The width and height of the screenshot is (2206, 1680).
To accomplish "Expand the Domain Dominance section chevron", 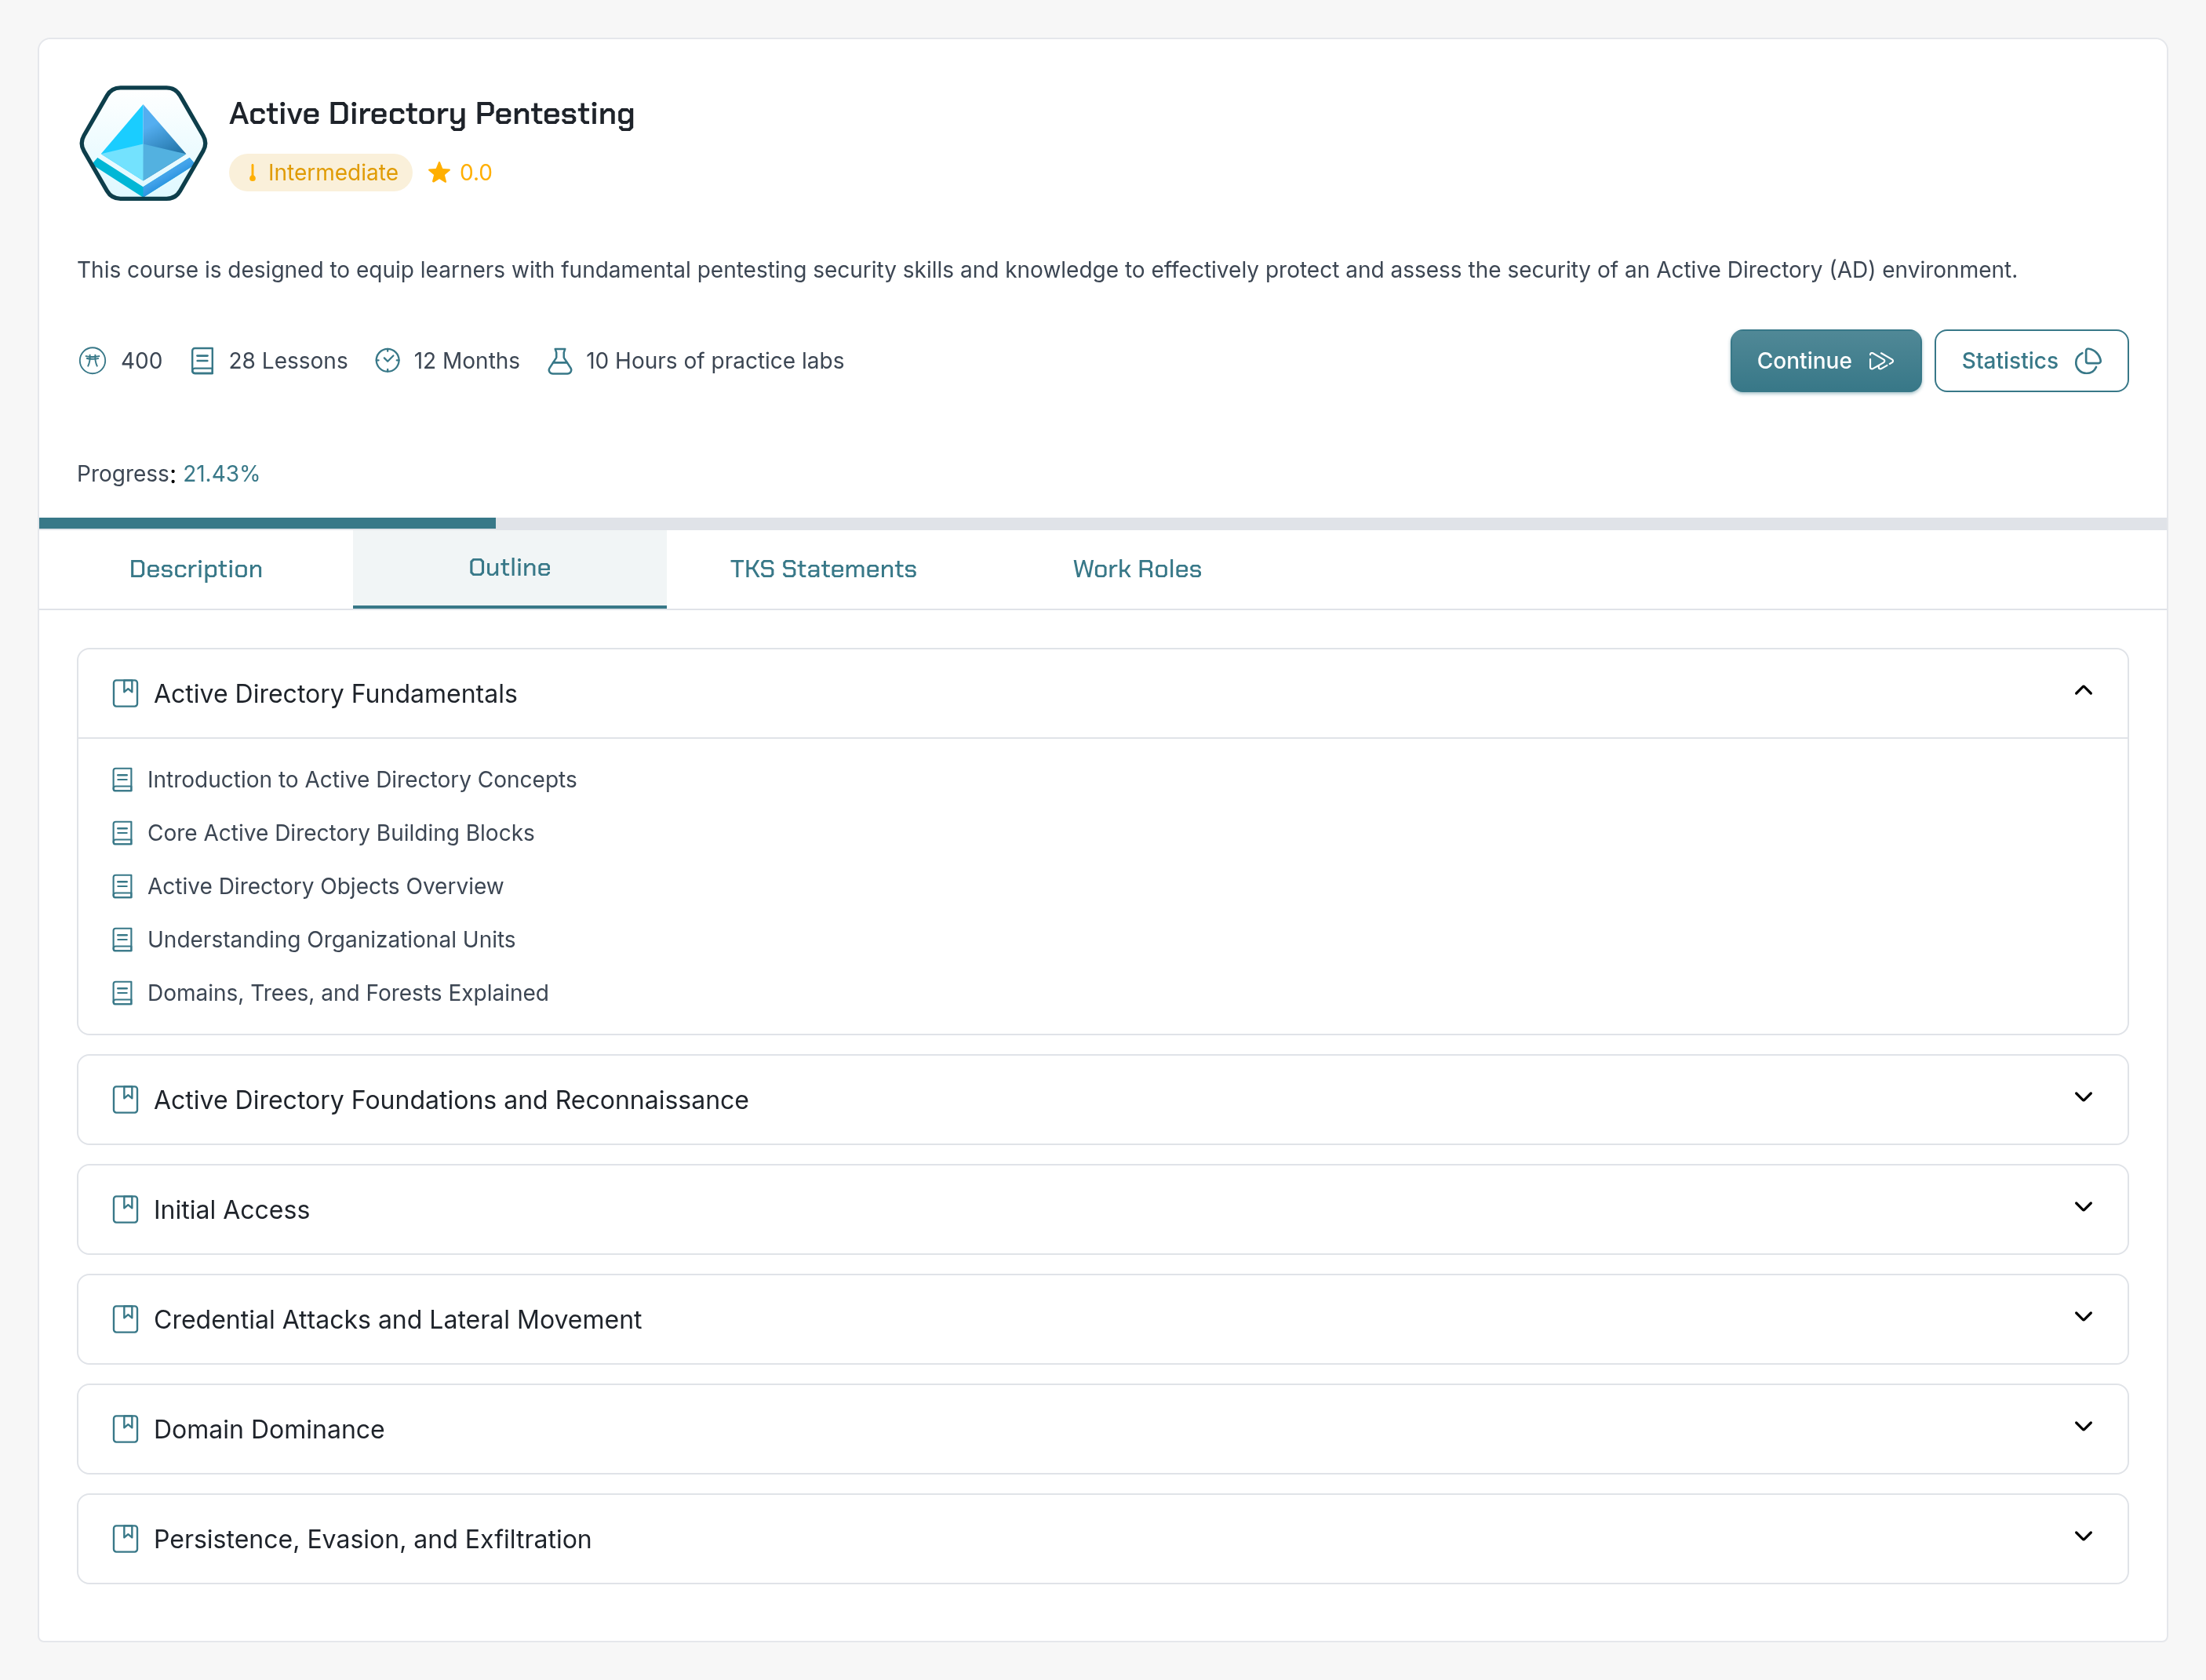I will pos(2083,1427).
